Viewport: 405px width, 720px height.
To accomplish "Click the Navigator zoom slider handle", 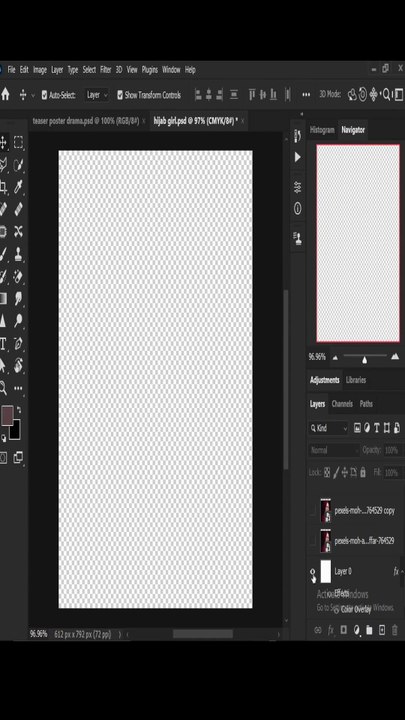I will coord(364,360).
